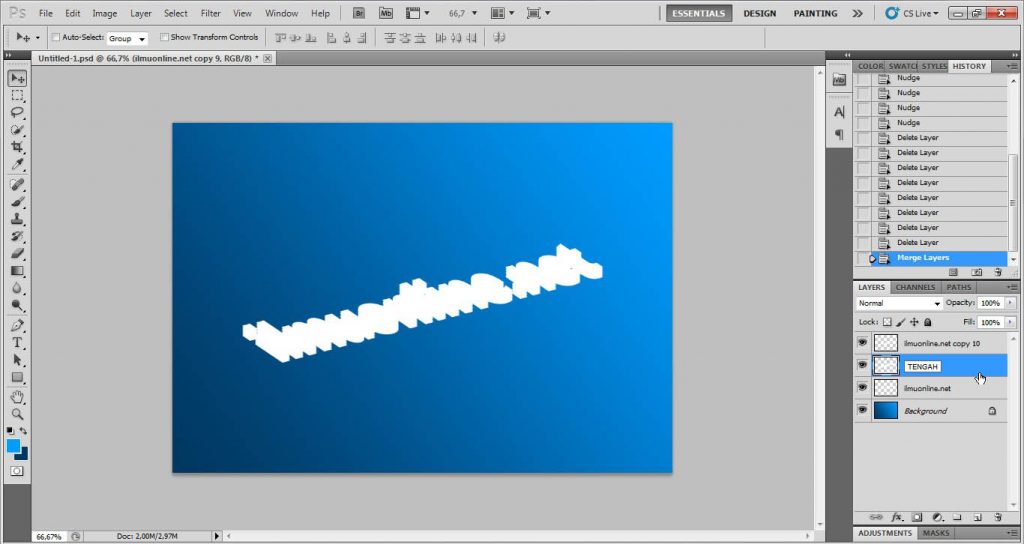The width and height of the screenshot is (1024, 544).
Task: Hide the TENGAH layer
Action: click(862, 365)
